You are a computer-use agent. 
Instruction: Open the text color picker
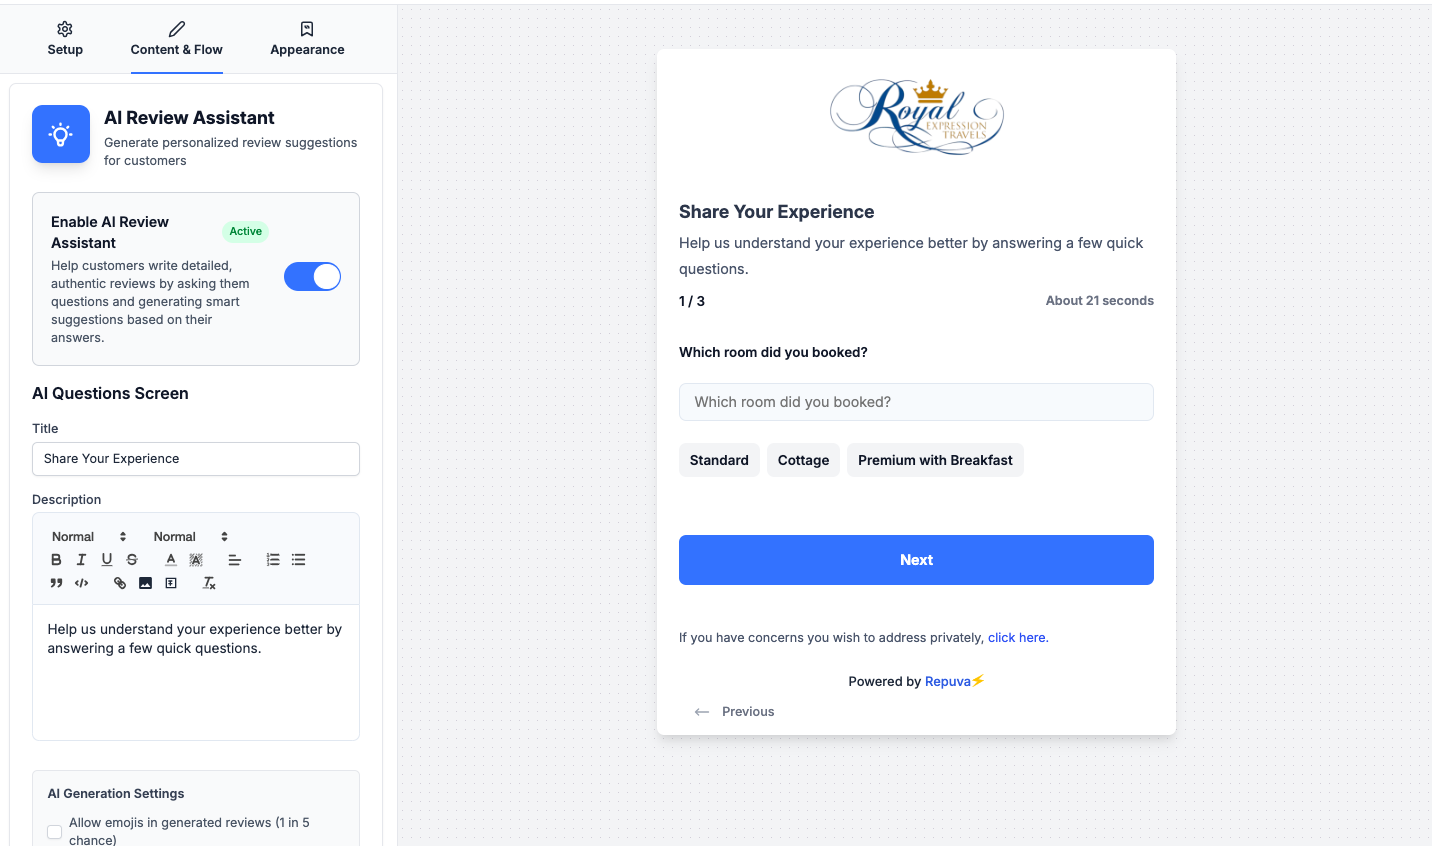pos(171,560)
